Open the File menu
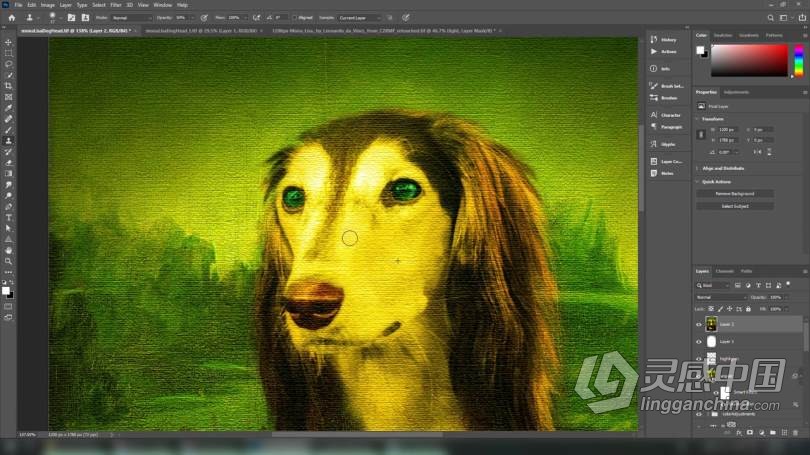810x455 pixels. (x=19, y=5)
